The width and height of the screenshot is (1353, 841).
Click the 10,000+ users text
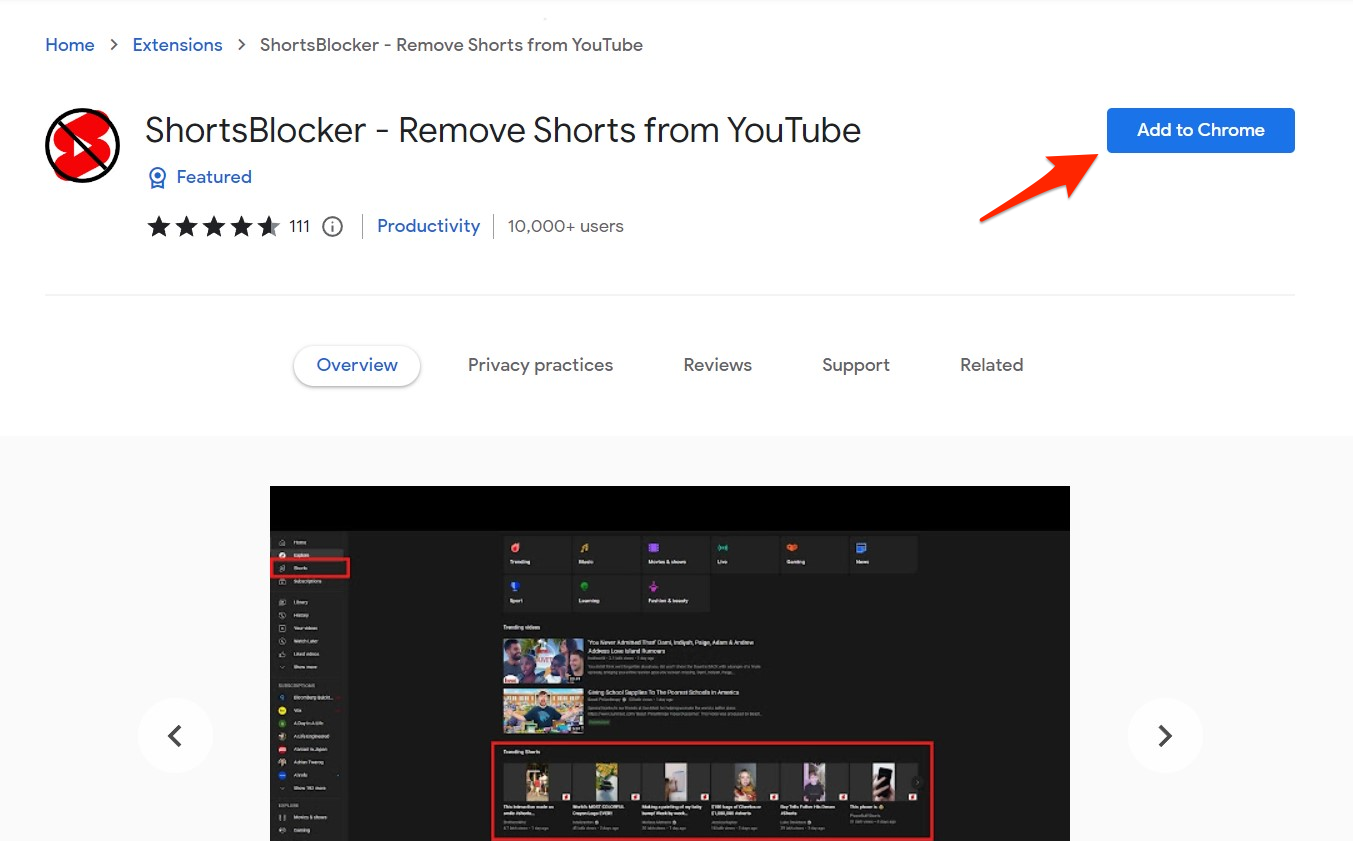point(565,226)
